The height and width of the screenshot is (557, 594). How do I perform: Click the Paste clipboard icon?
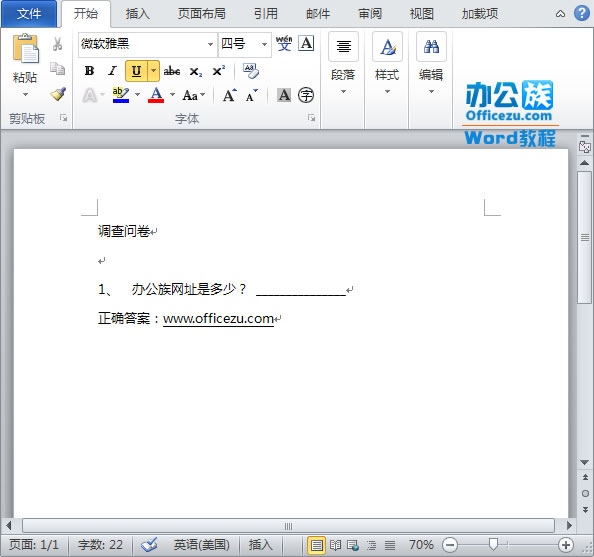click(25, 49)
